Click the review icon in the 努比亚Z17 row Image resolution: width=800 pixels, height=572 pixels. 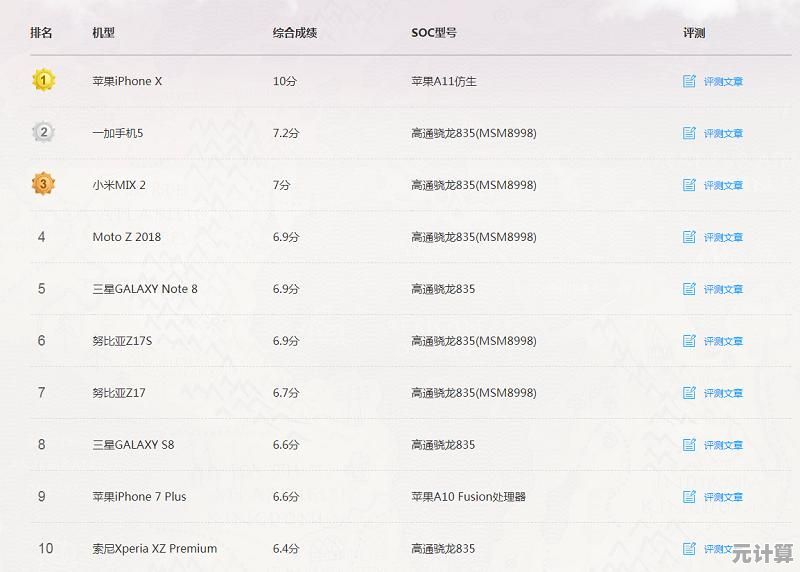(689, 393)
